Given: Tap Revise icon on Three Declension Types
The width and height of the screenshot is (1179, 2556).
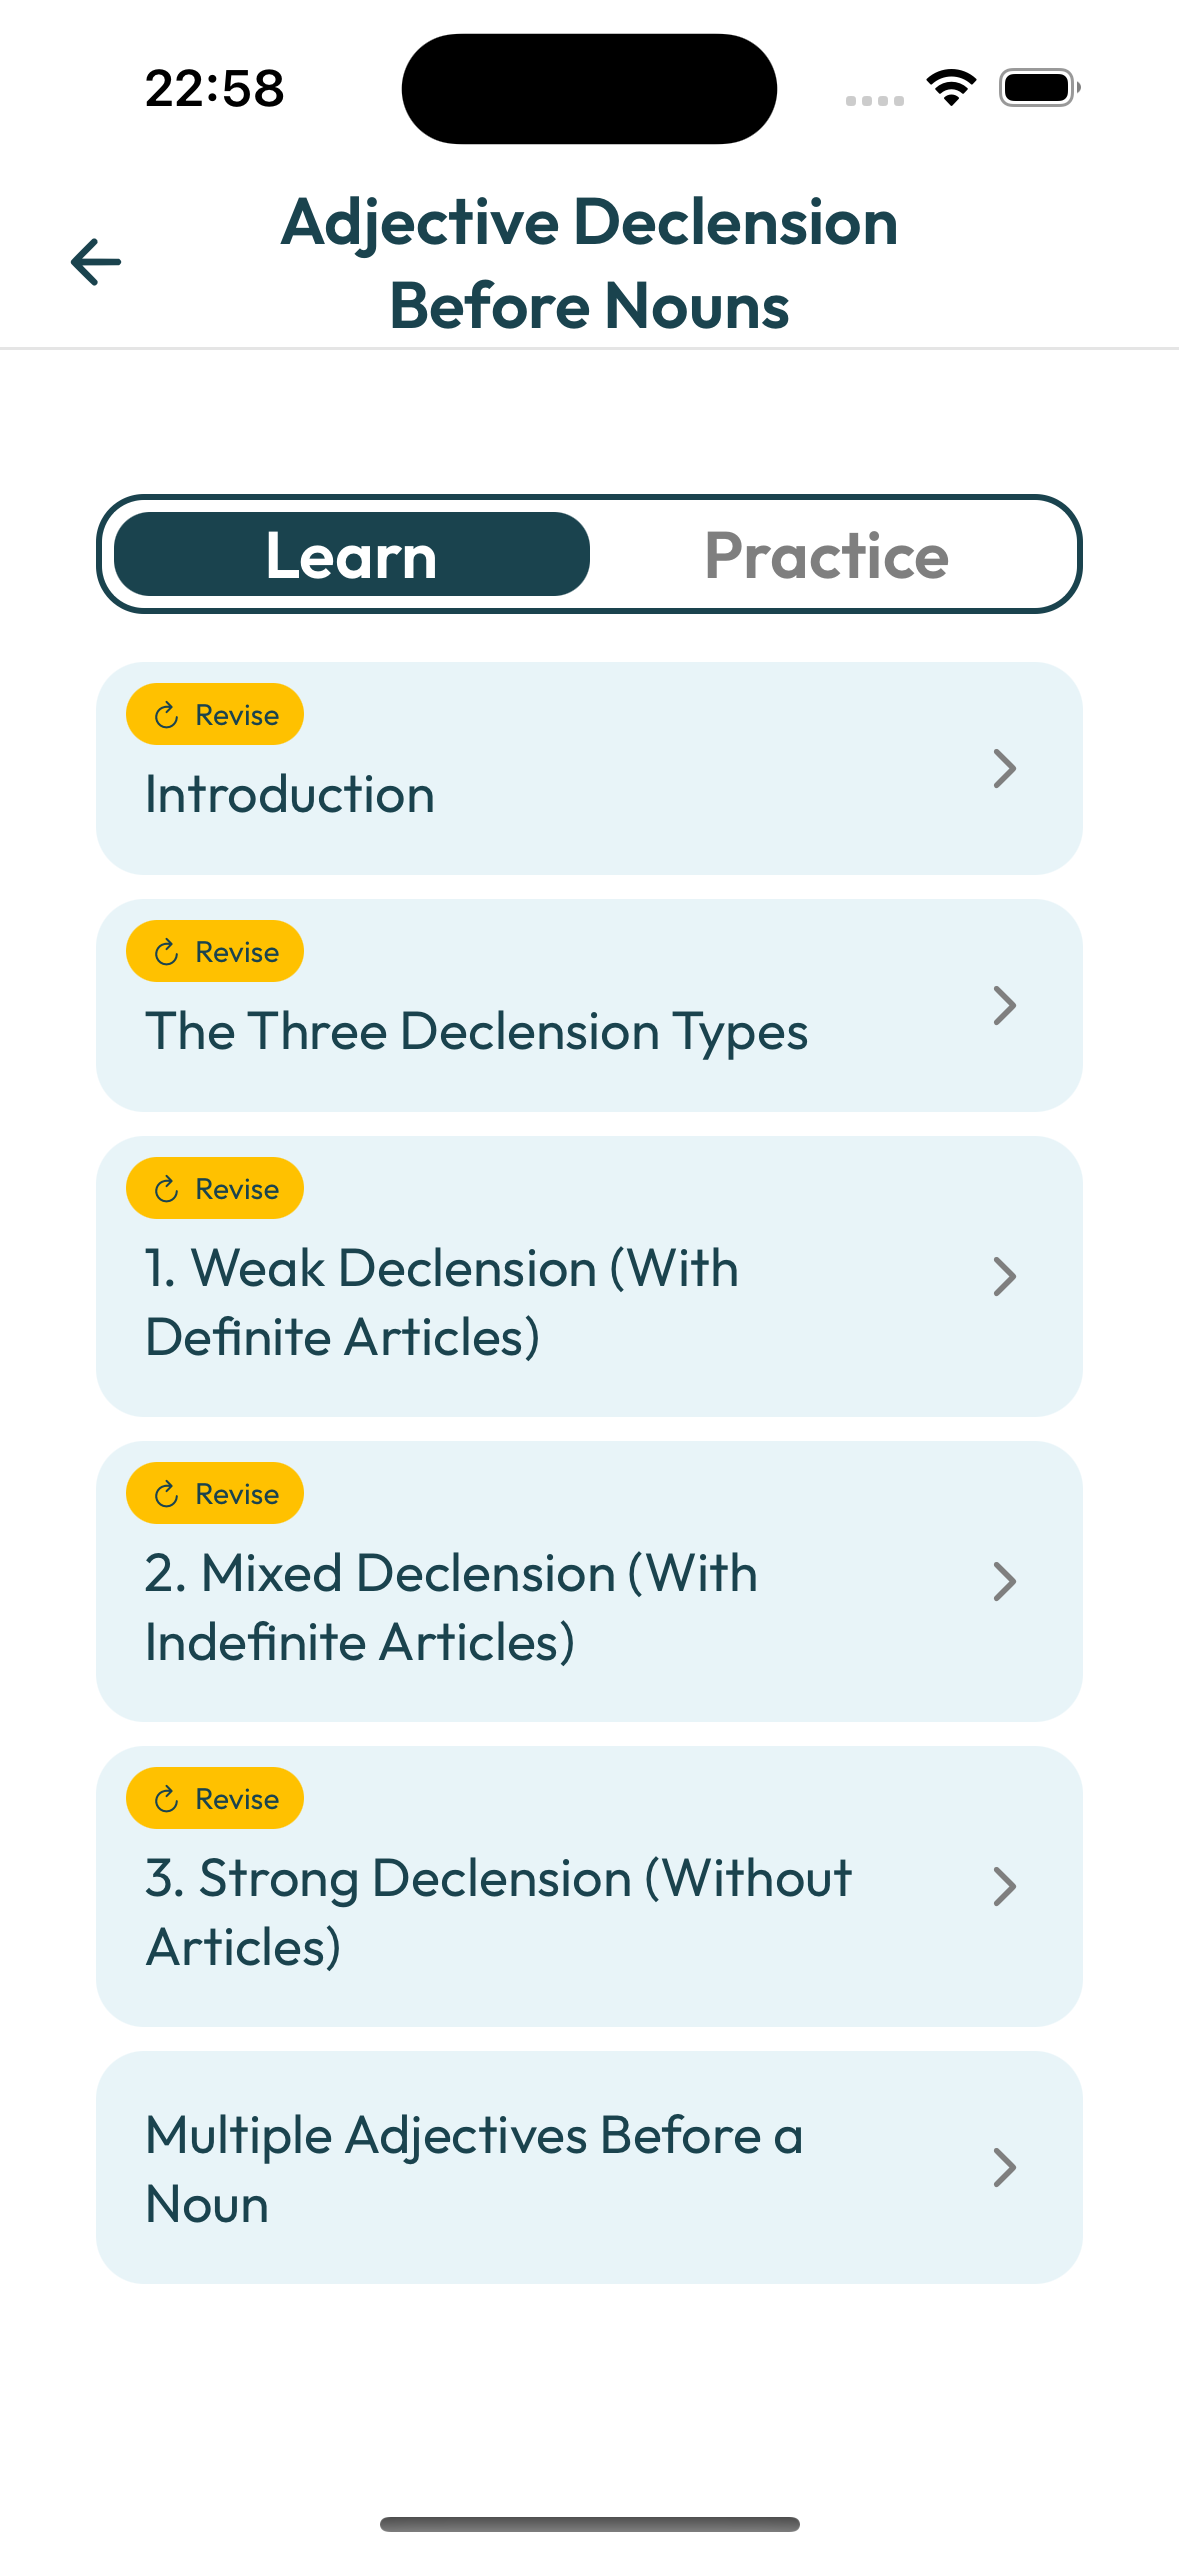Looking at the screenshot, I should coord(167,952).
